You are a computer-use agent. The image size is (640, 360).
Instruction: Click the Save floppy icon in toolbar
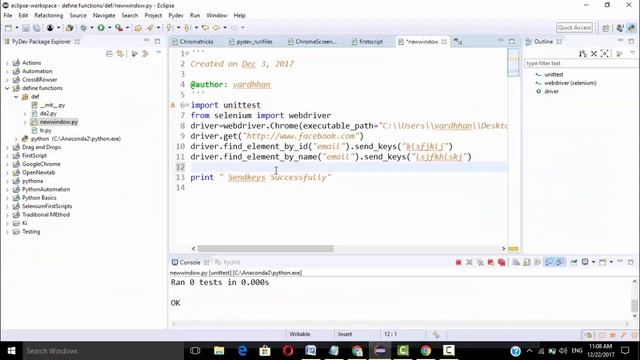click(x=26, y=28)
